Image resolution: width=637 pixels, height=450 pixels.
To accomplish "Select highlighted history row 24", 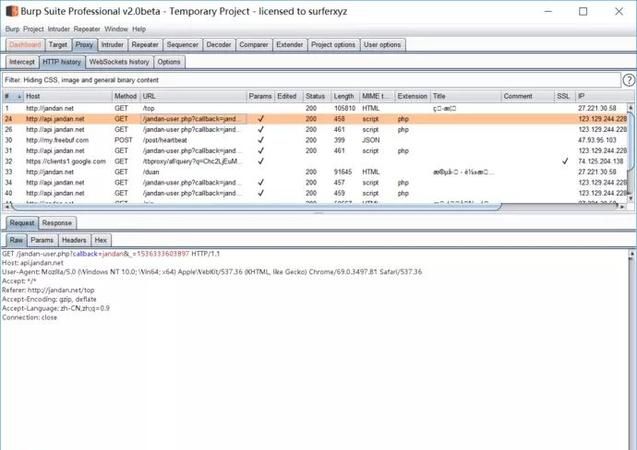I will click(315, 119).
